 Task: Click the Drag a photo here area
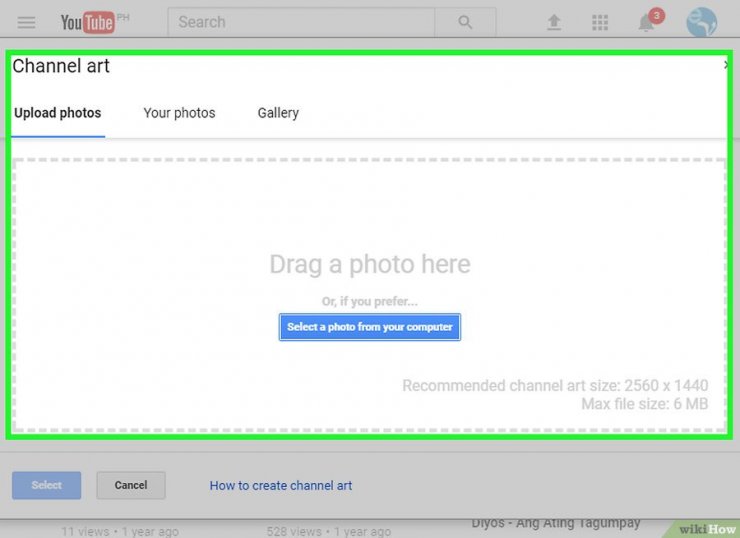coord(370,264)
